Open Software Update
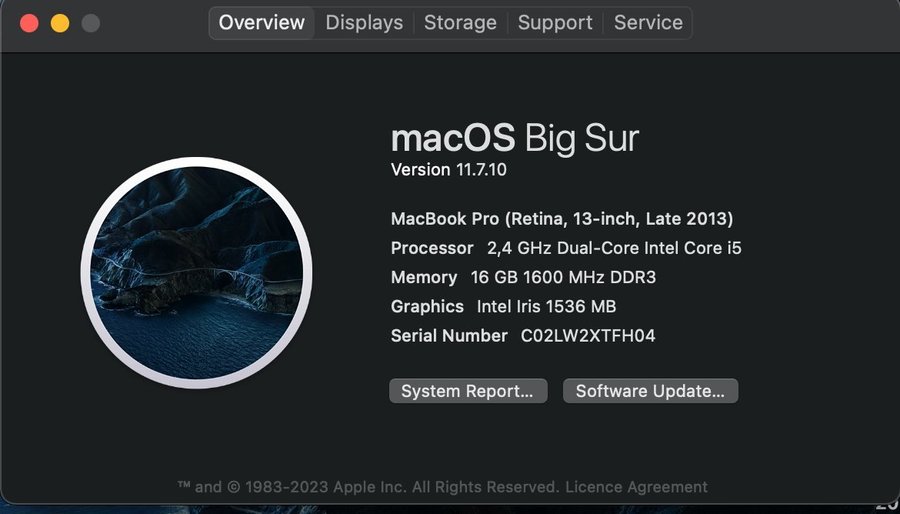The width and height of the screenshot is (900, 514). (x=650, y=391)
